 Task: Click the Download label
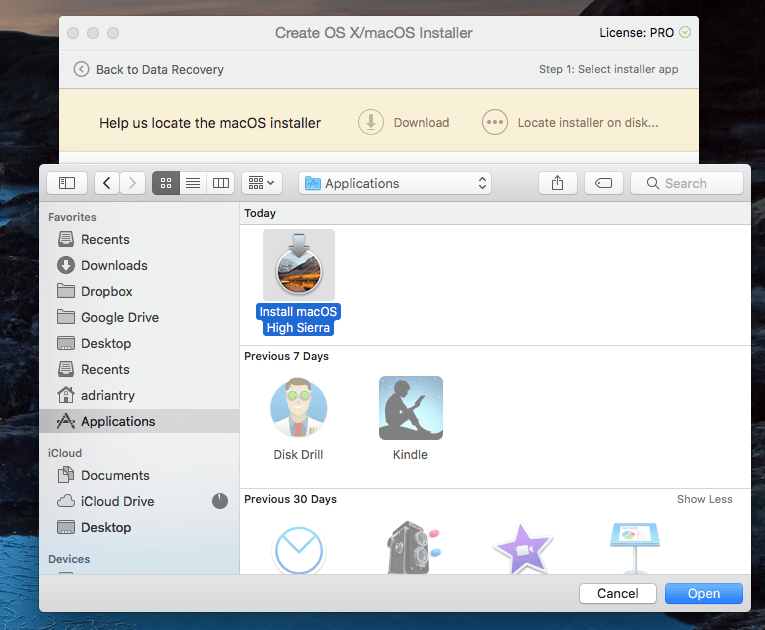[422, 122]
